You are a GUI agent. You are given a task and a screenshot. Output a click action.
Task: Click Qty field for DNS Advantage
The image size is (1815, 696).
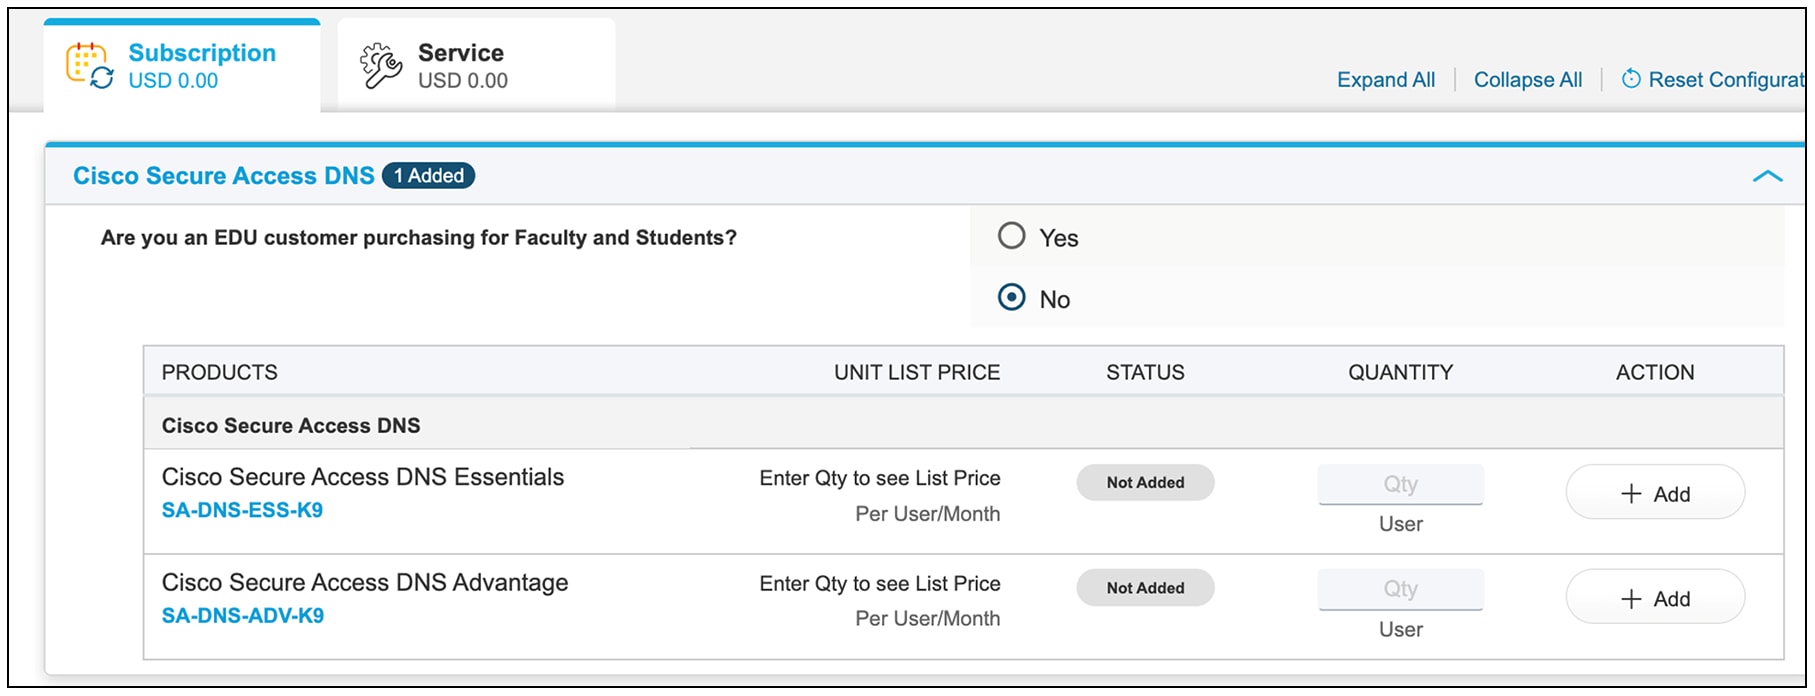[1400, 589]
